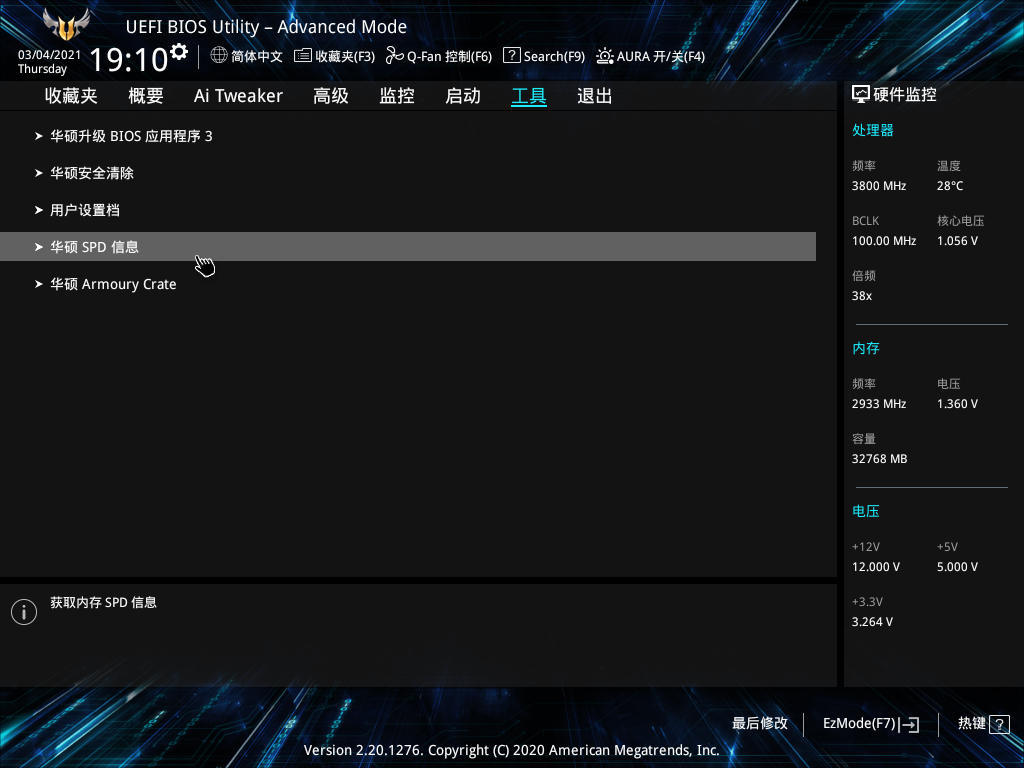The image size is (1024, 768).
Task: Click the info icon near 获取内存 SPD 信息
Action: coord(23,611)
